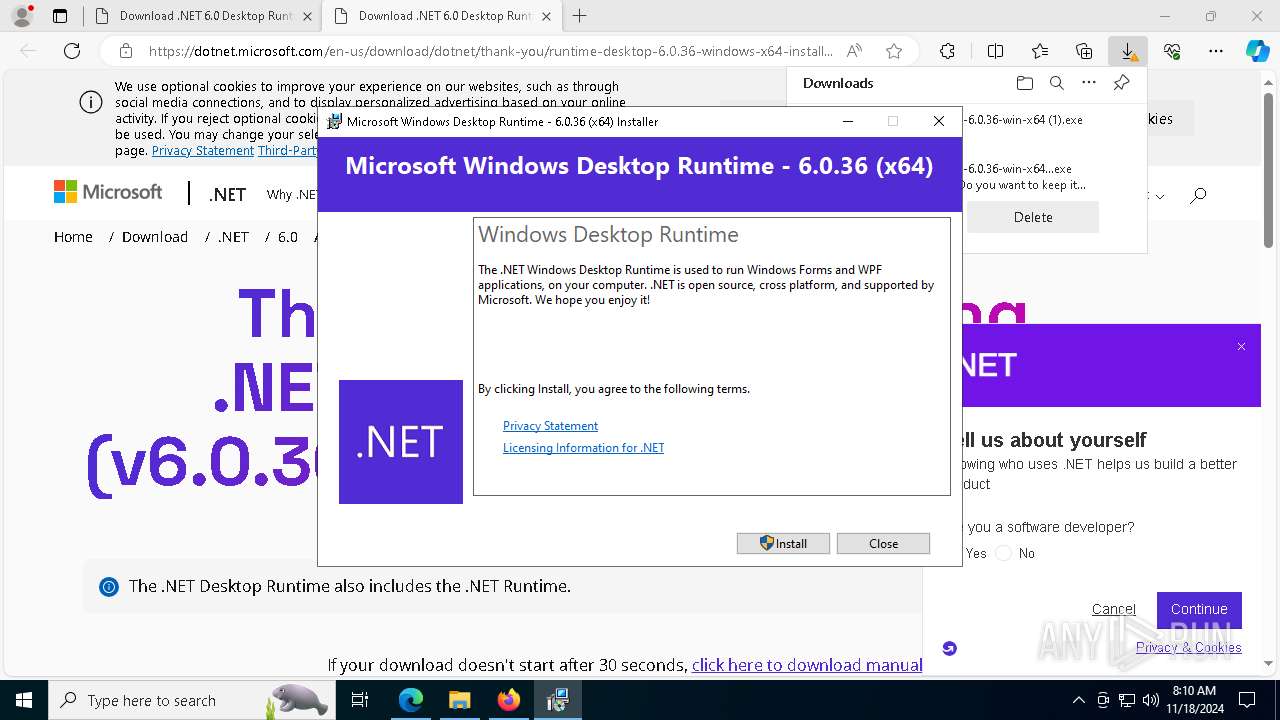The width and height of the screenshot is (1280, 720).
Task: Open Browser essentials icon
Action: click(1172, 51)
